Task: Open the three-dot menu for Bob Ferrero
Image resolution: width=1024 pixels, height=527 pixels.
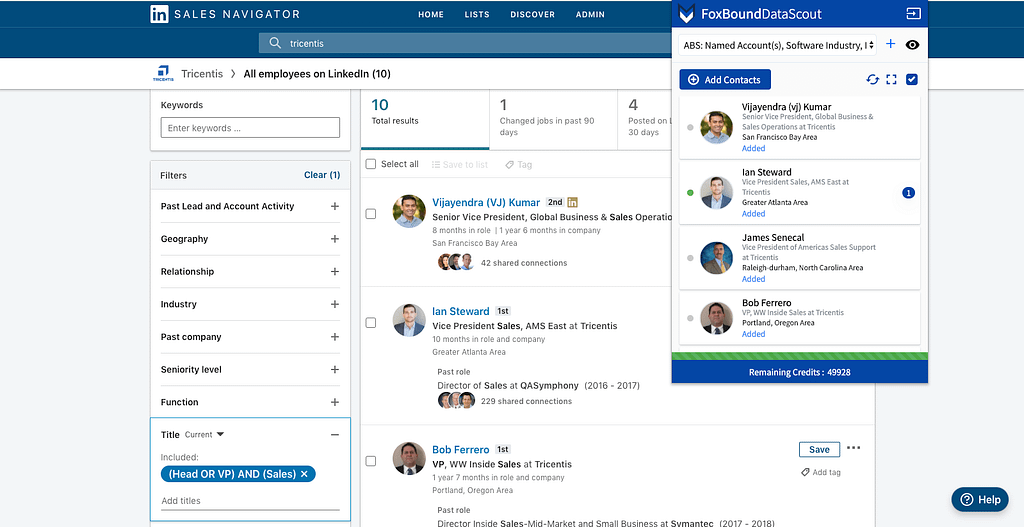Action: click(854, 448)
